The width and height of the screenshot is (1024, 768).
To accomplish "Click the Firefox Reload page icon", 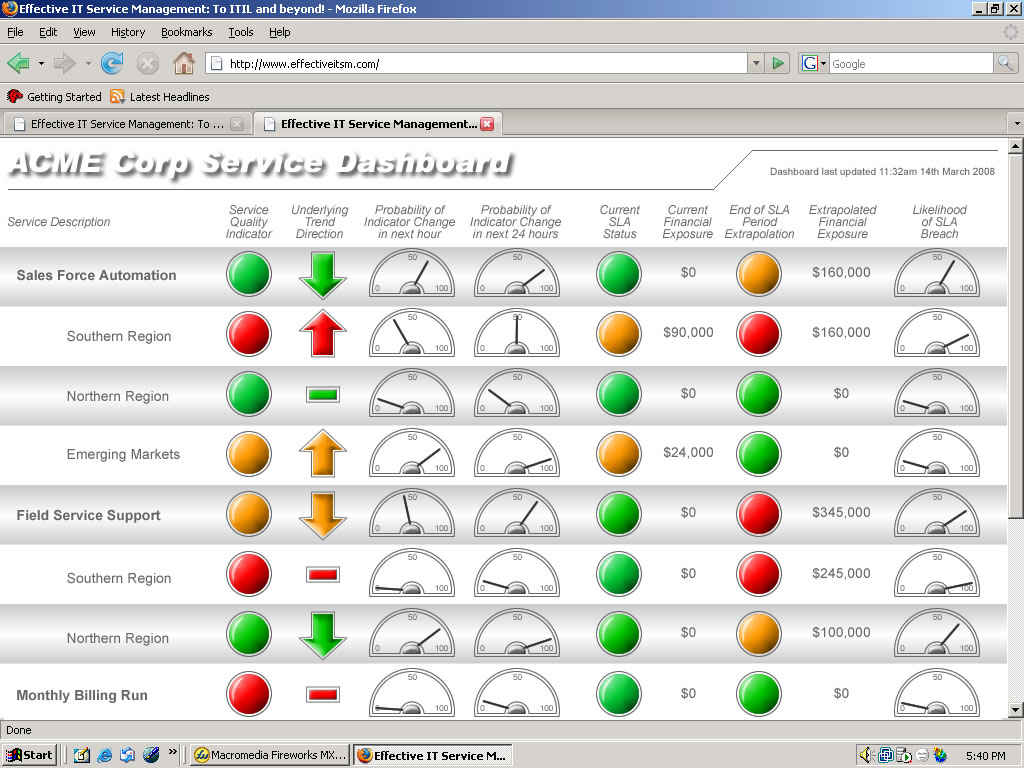I will (112, 64).
